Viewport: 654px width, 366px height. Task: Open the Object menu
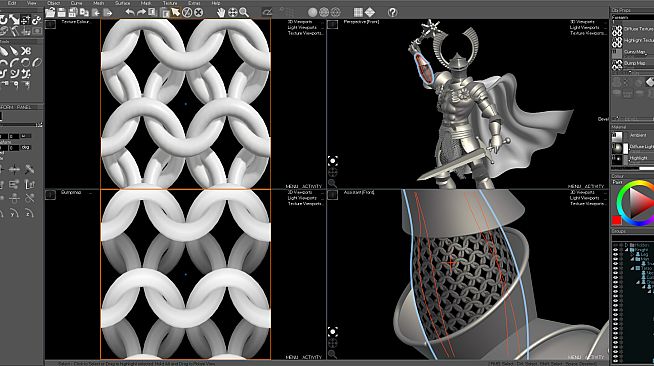click(x=54, y=3)
